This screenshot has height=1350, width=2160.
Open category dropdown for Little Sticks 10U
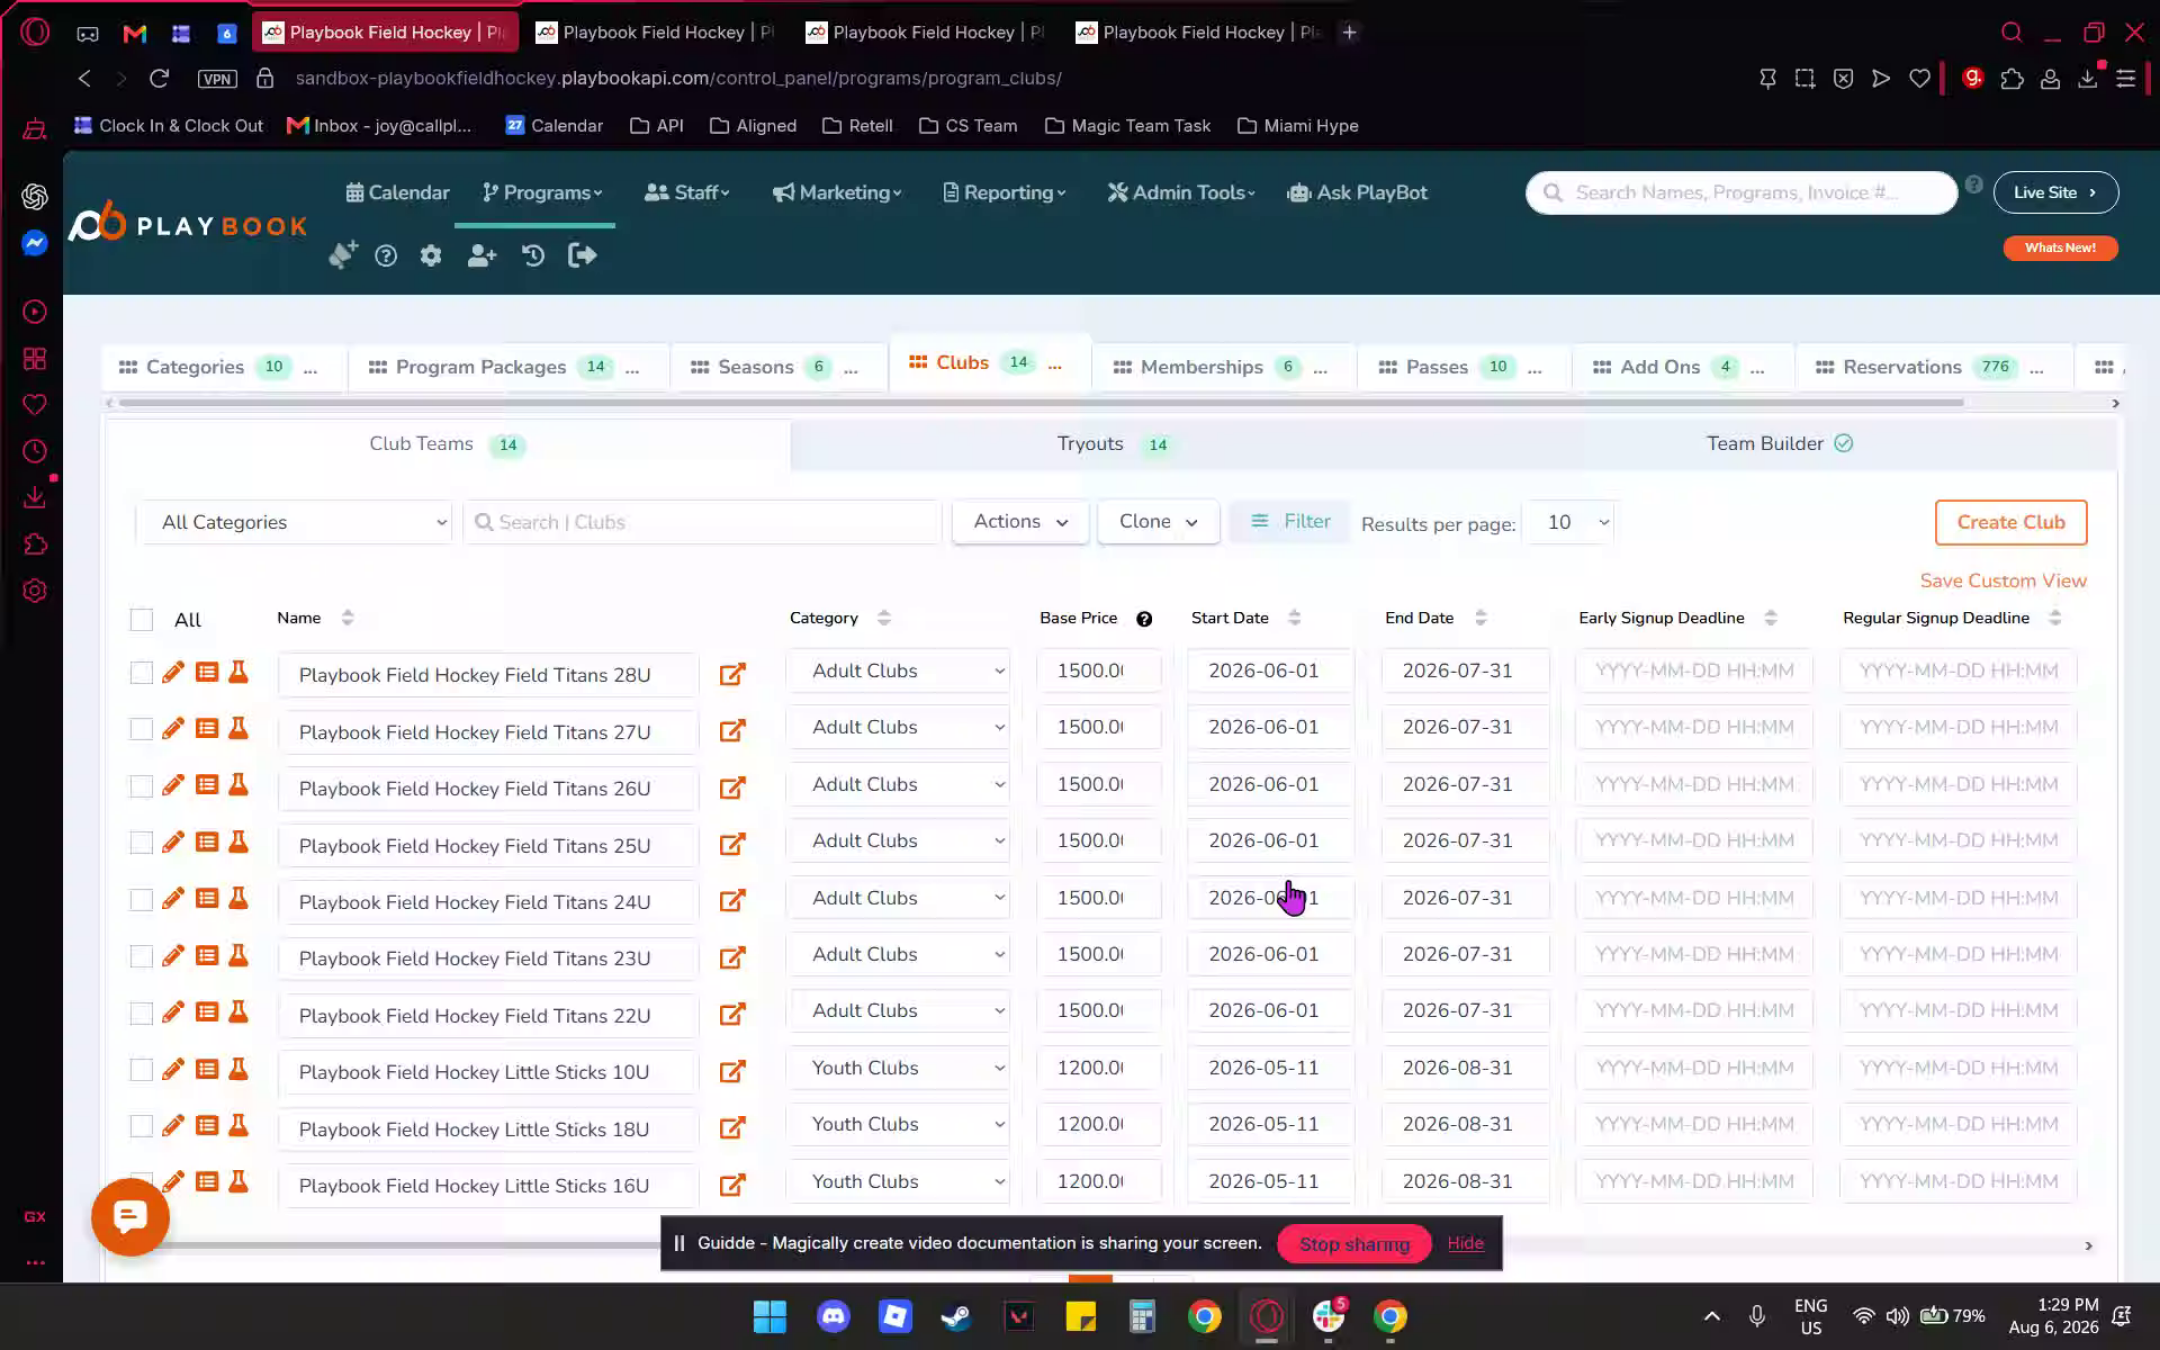(898, 1068)
